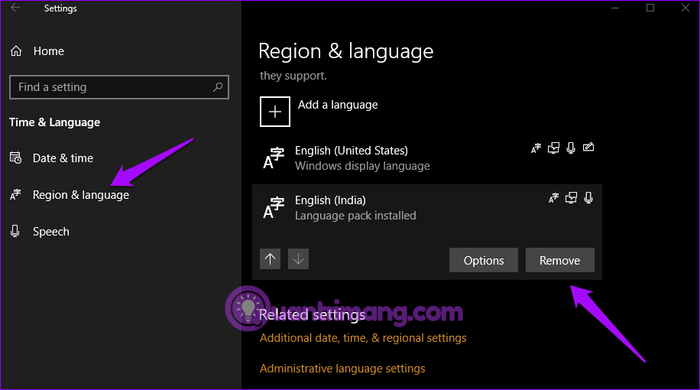Viewport: 700px width, 390px height.
Task: Click handwriting icon on English (United States) row
Action: click(588, 147)
